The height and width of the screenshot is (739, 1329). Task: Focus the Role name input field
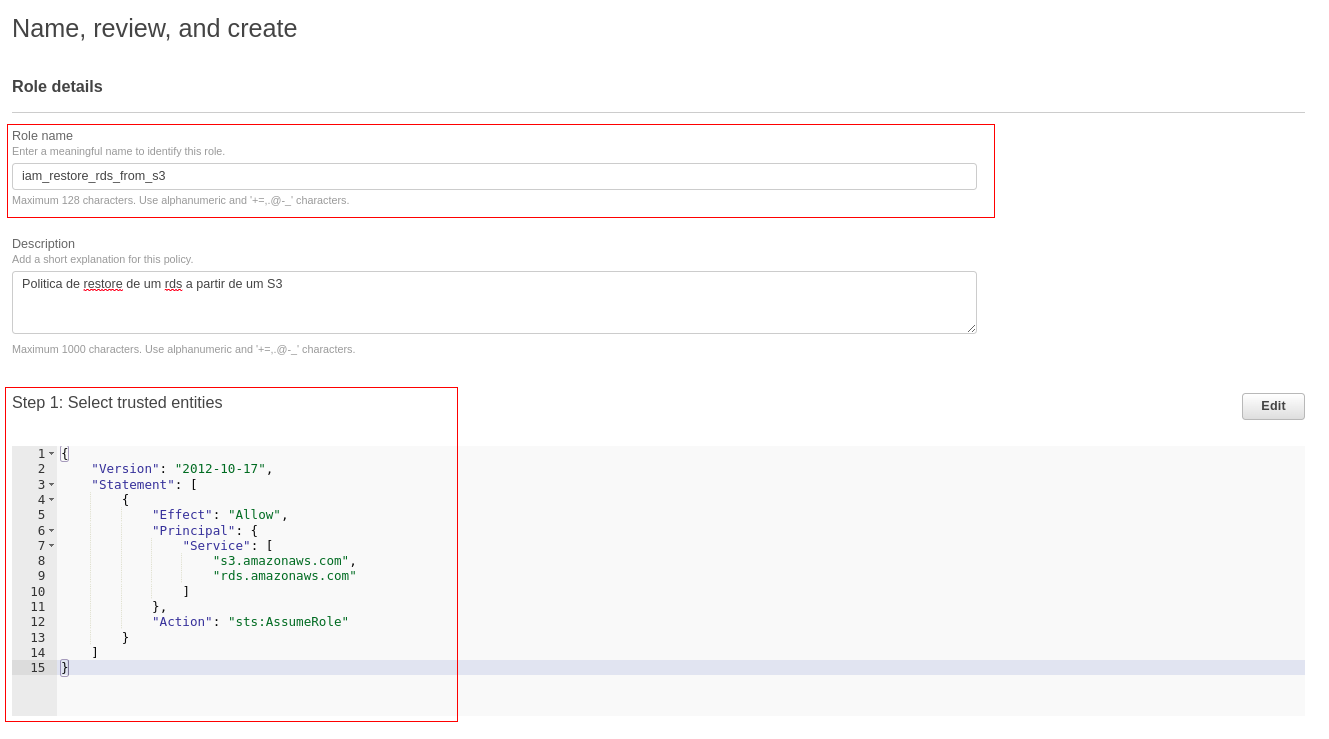coord(493,176)
